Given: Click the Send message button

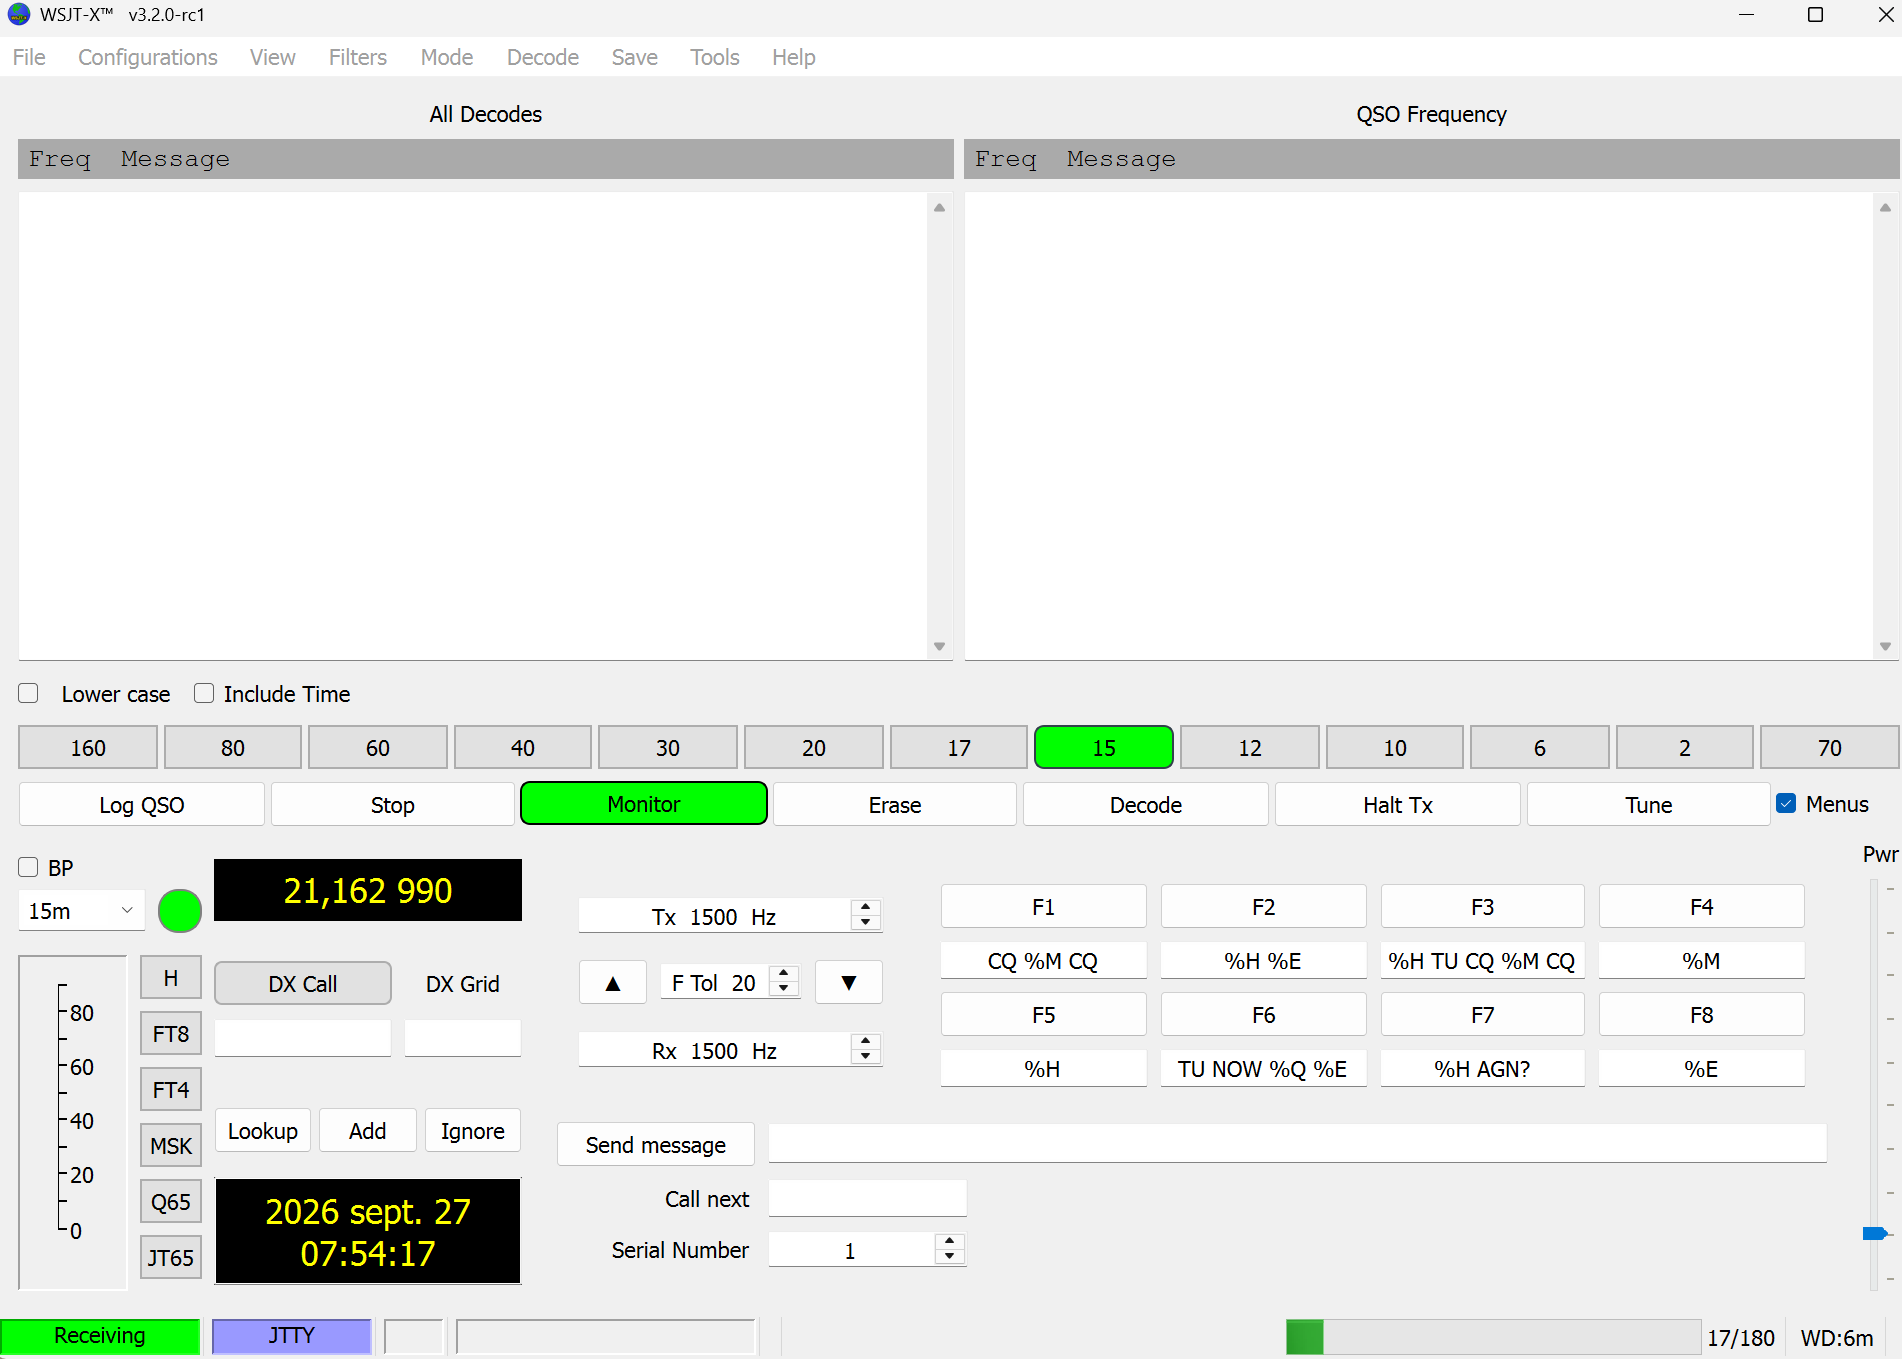Looking at the screenshot, I should 656,1145.
